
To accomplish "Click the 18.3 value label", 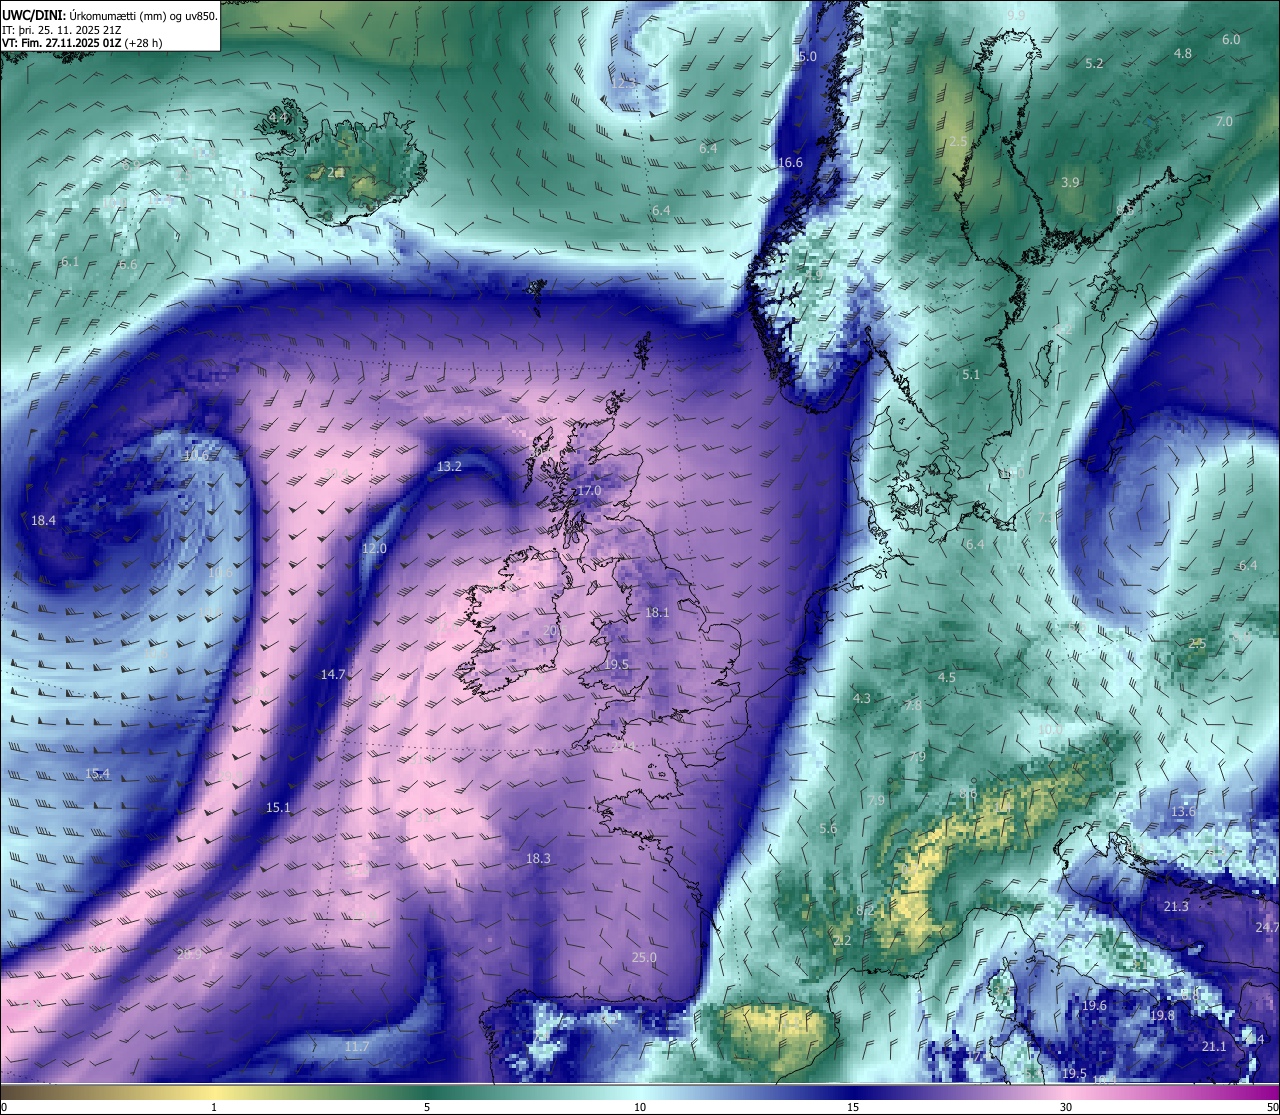I will point(538,859).
